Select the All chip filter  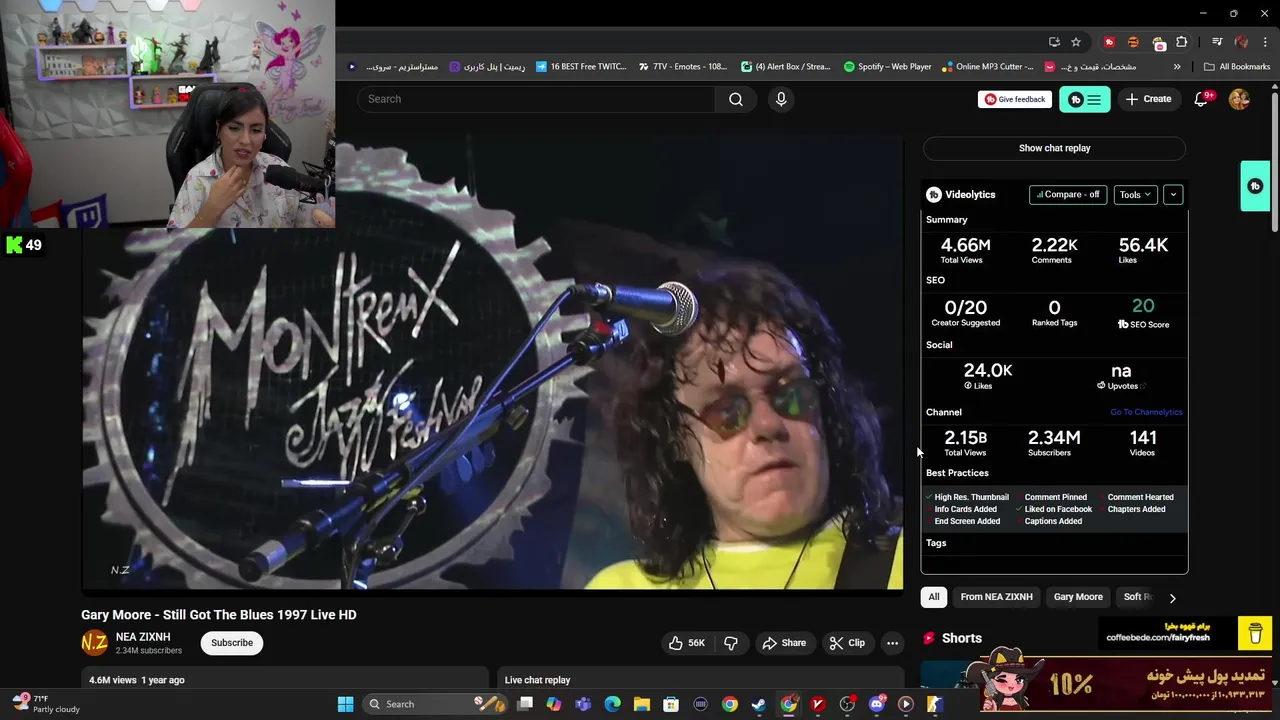[x=934, y=597]
